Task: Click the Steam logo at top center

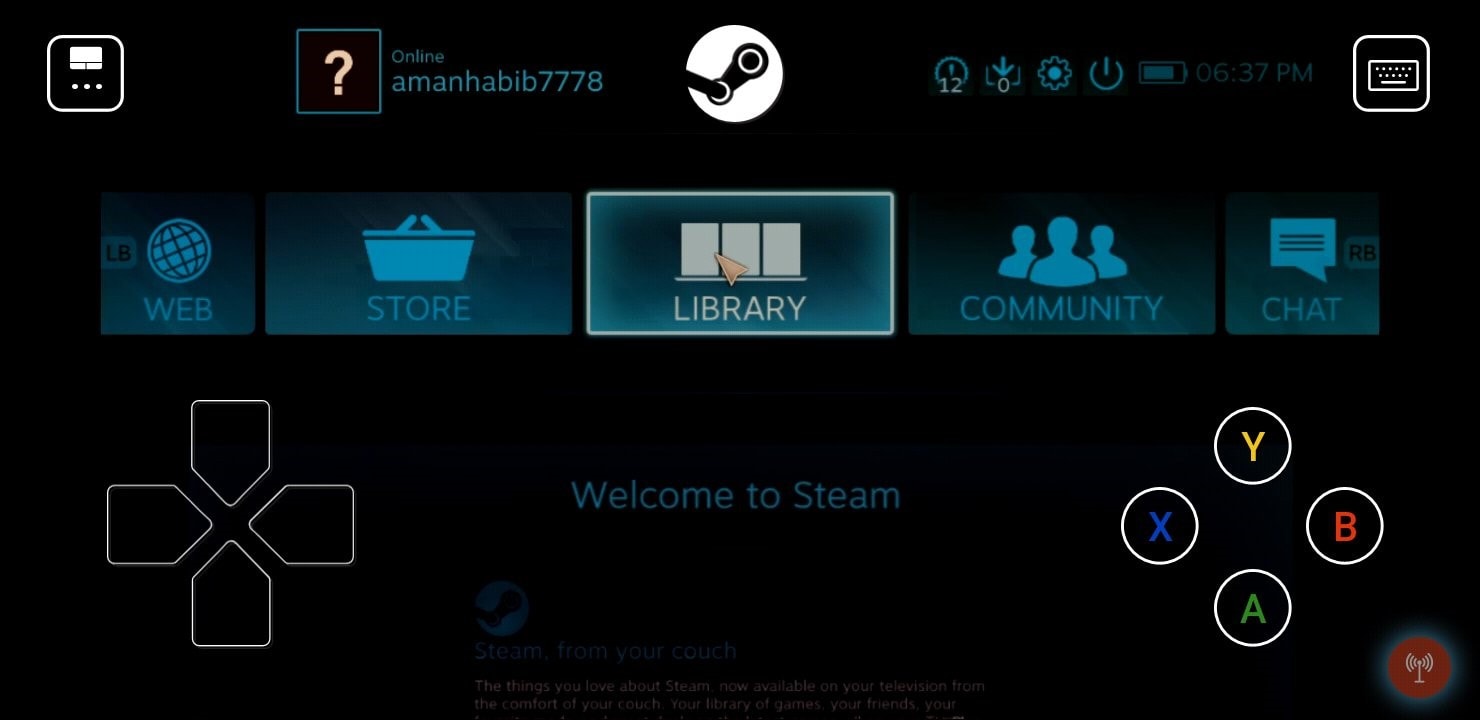Action: (734, 74)
